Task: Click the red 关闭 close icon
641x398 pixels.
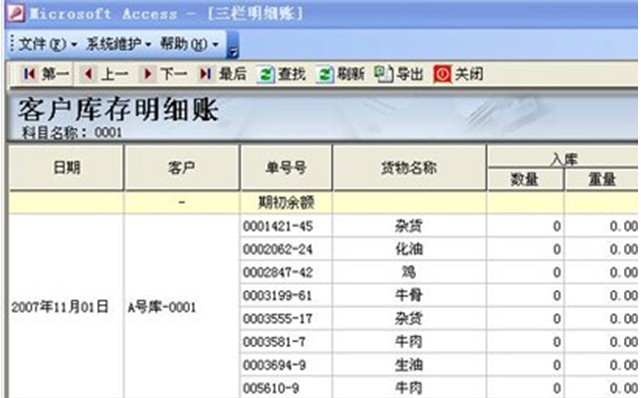Action: [442, 74]
